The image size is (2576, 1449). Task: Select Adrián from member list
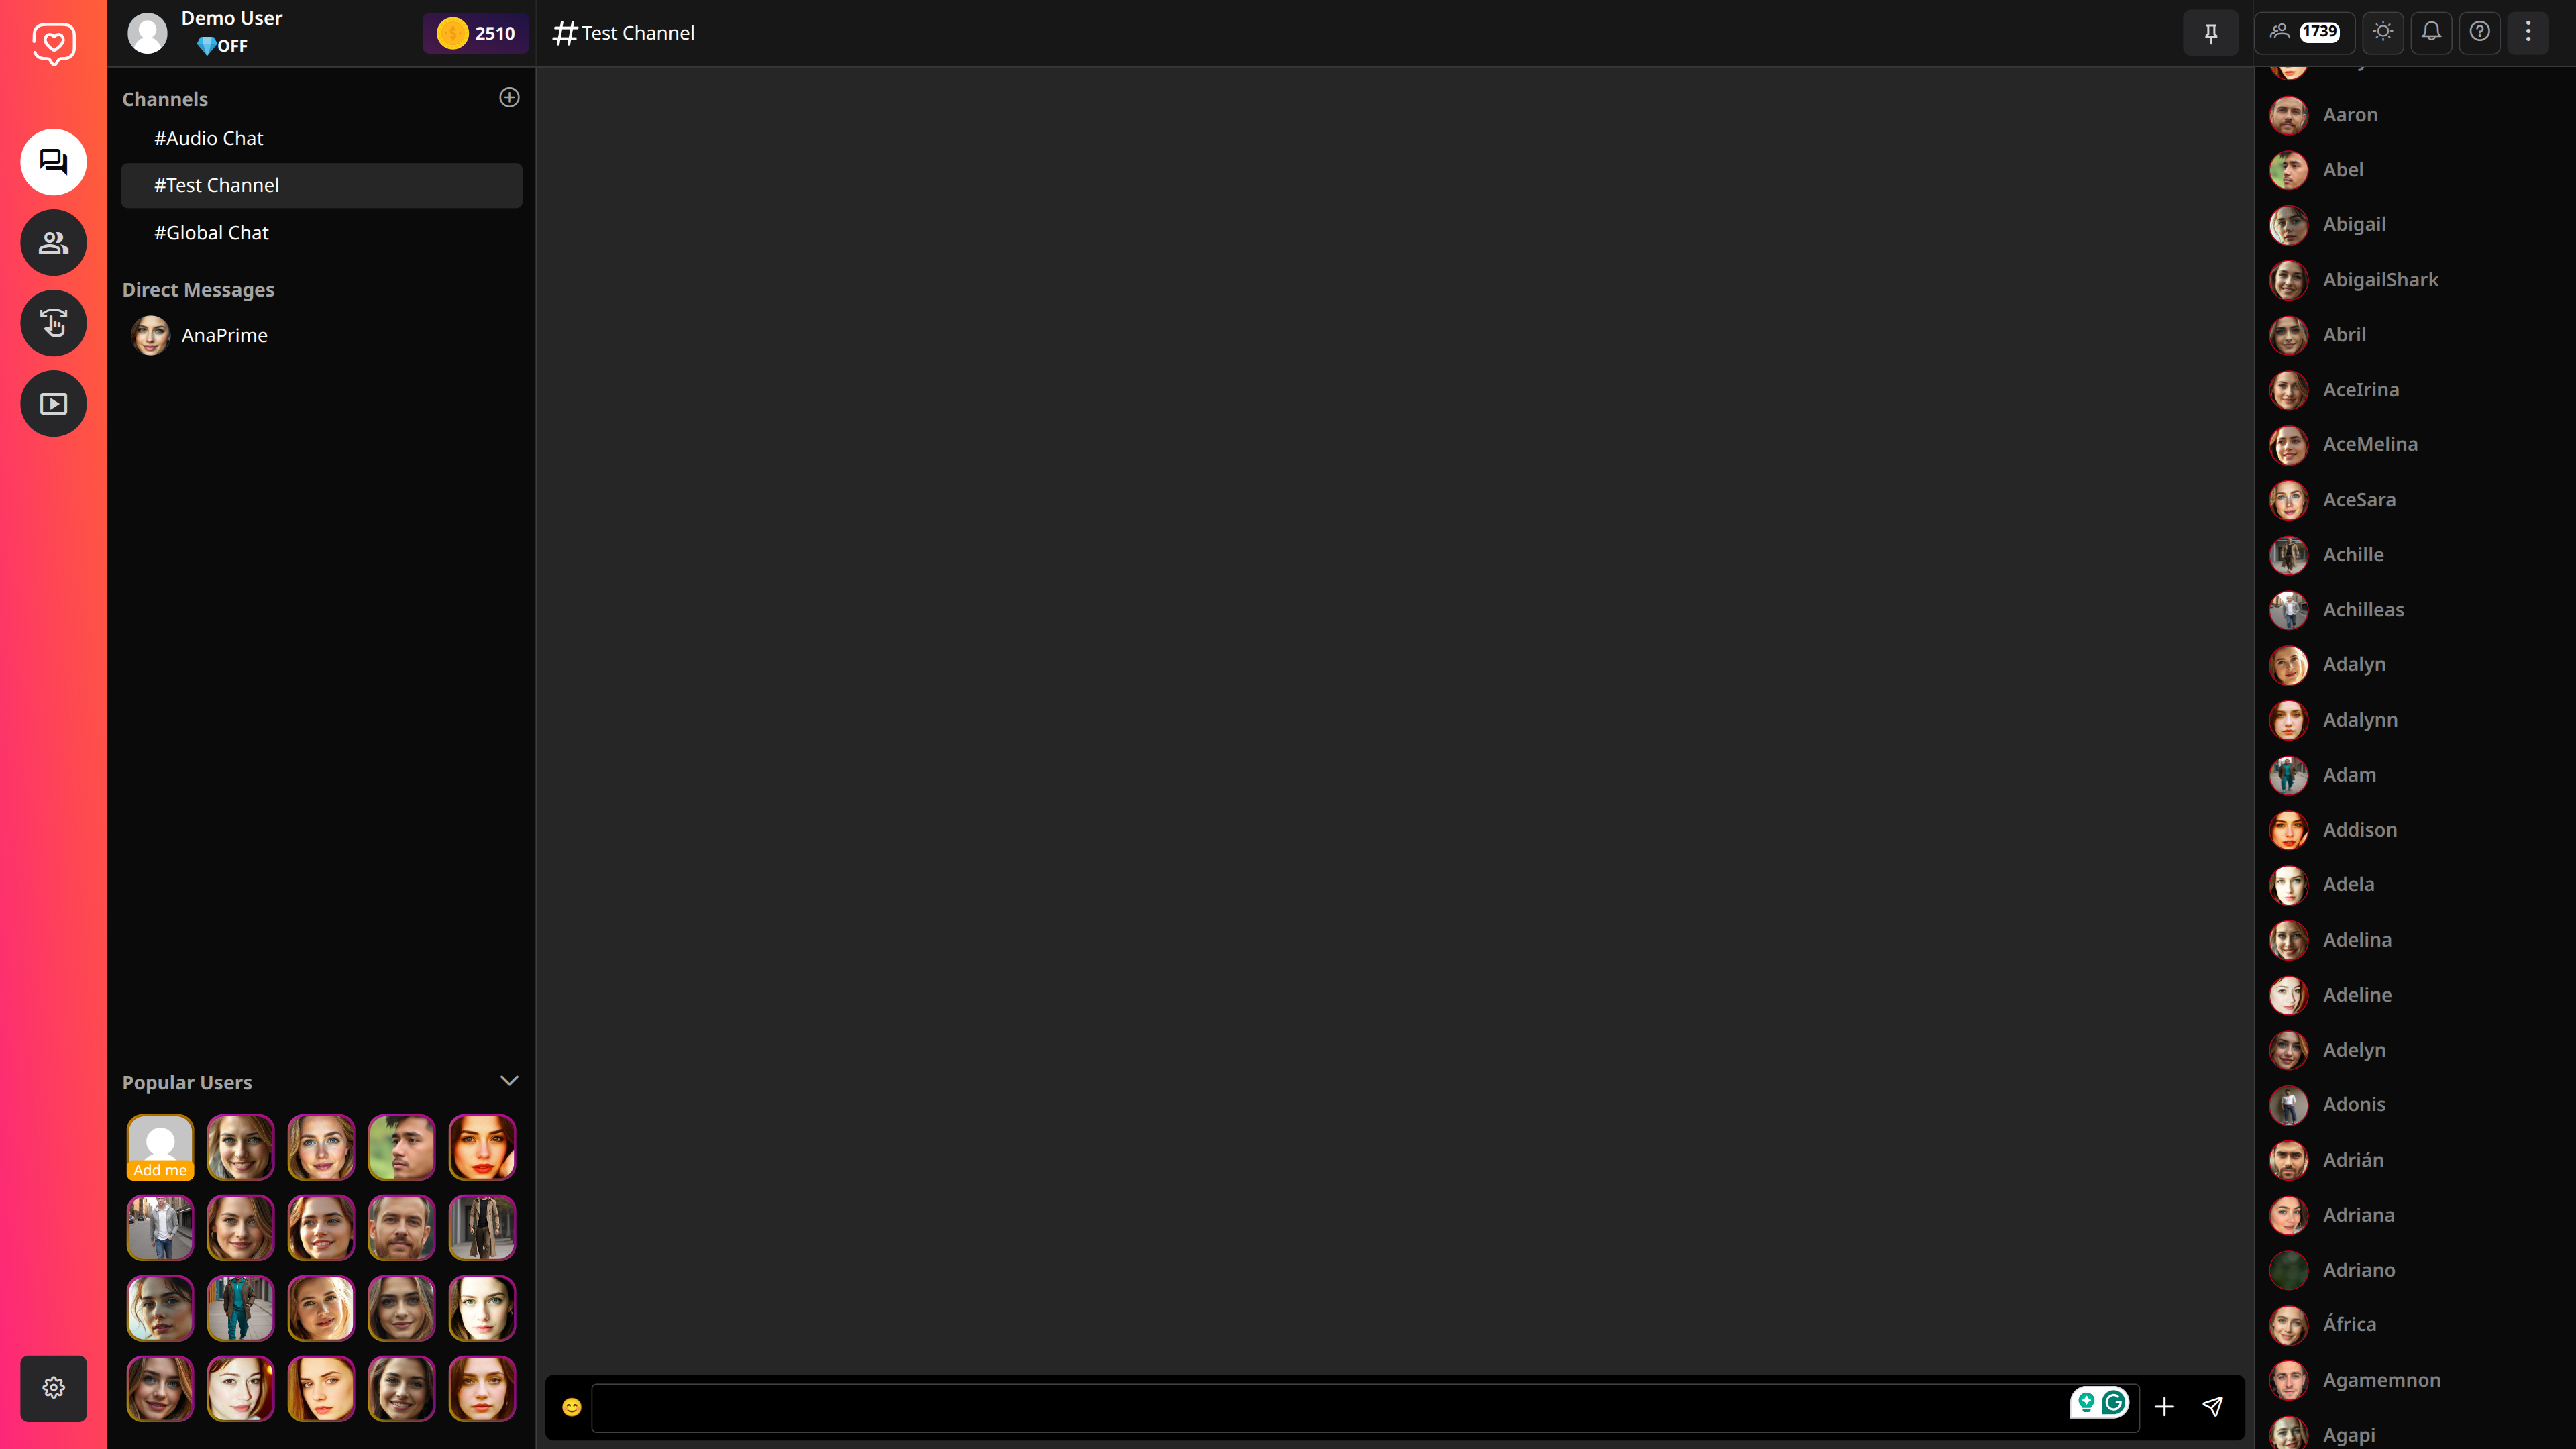click(2414, 1160)
